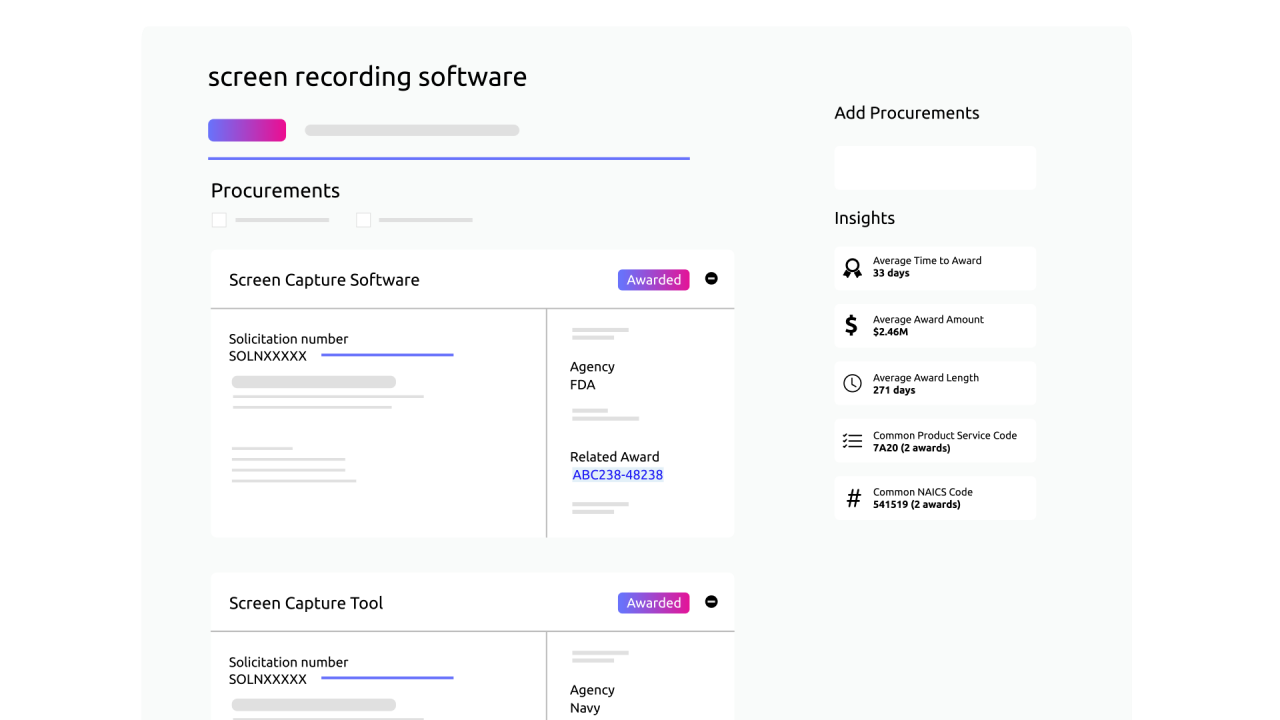This screenshot has height=720, width=1280.
Task: Click the clock icon for Average Award Length
Action: tap(852, 383)
